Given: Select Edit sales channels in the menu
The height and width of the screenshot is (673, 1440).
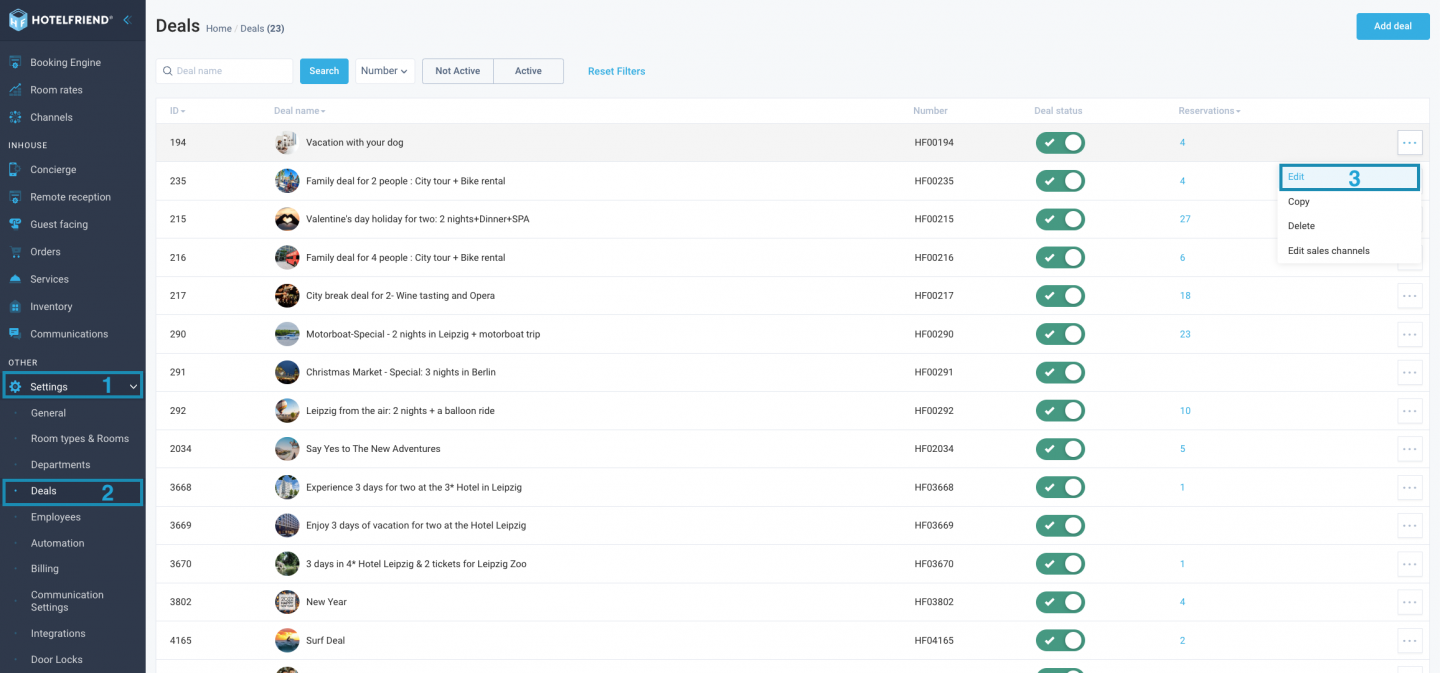Looking at the screenshot, I should pyautogui.click(x=1329, y=250).
